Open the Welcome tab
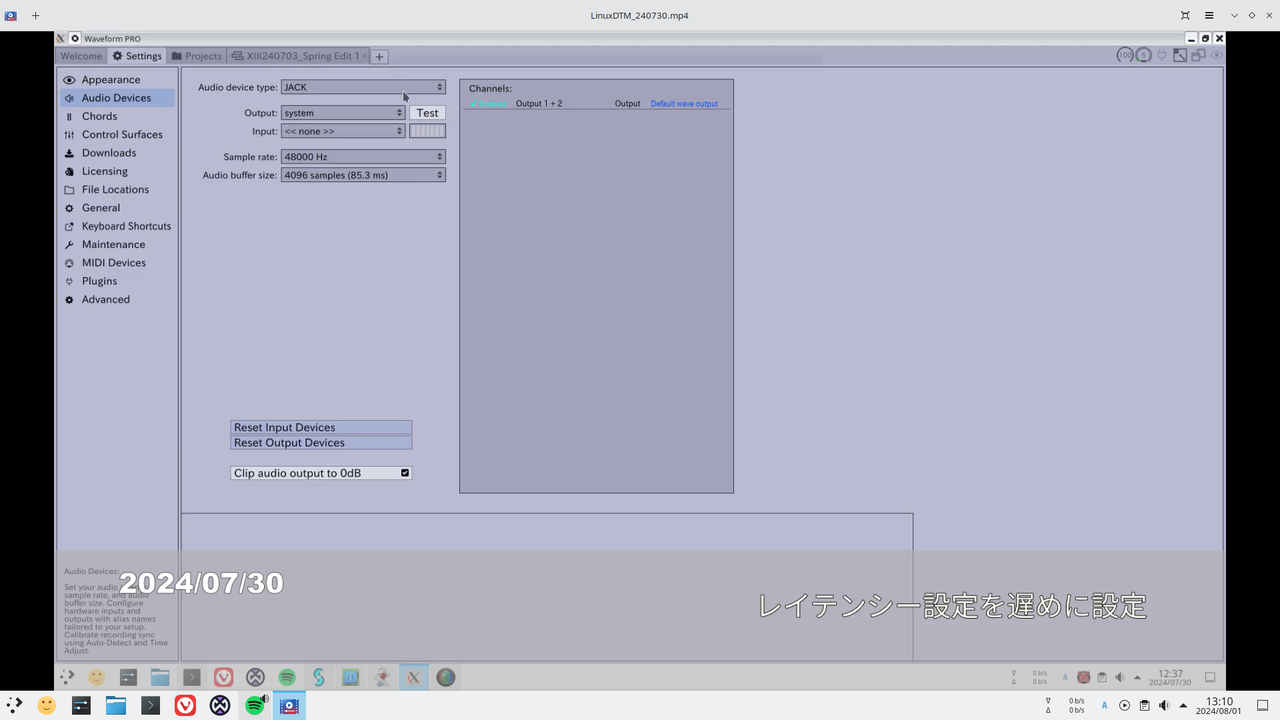This screenshot has height=720, width=1280. point(81,56)
